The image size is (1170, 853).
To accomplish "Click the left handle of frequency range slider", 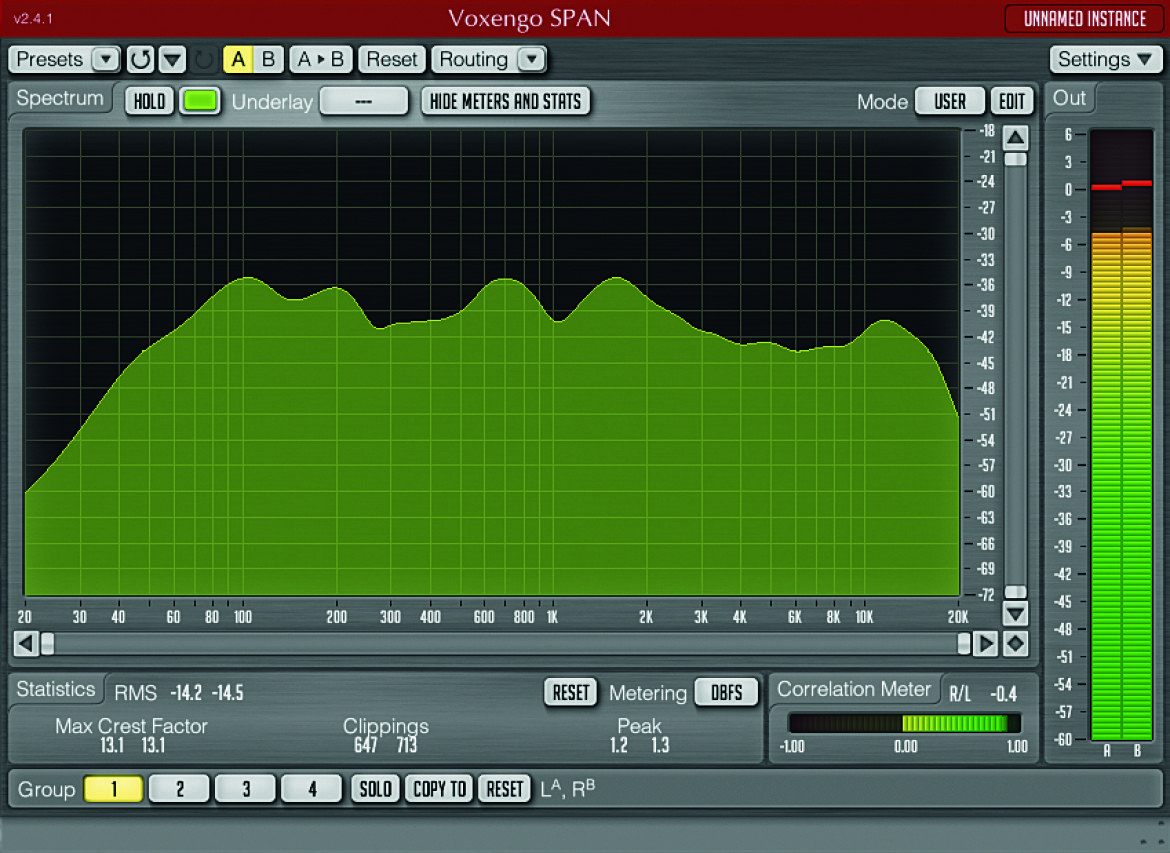I will [x=47, y=643].
